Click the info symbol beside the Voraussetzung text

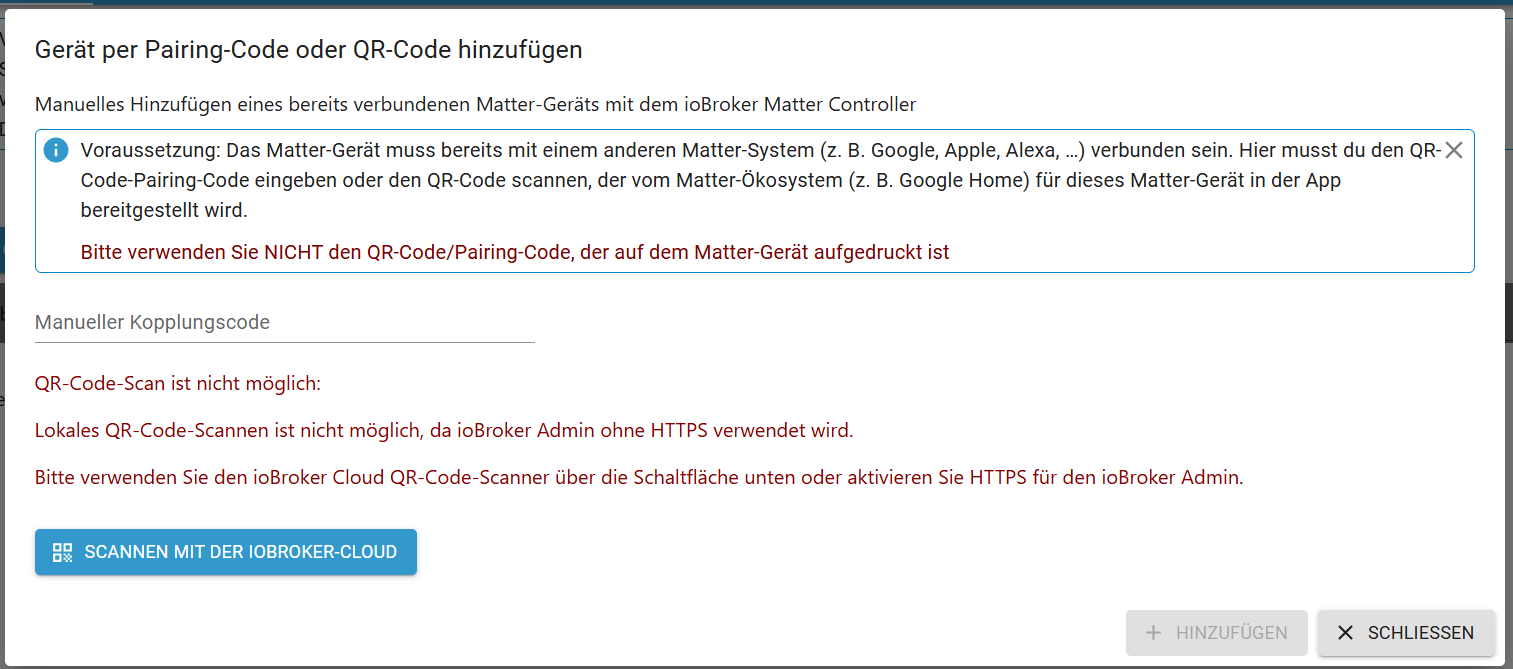57,150
